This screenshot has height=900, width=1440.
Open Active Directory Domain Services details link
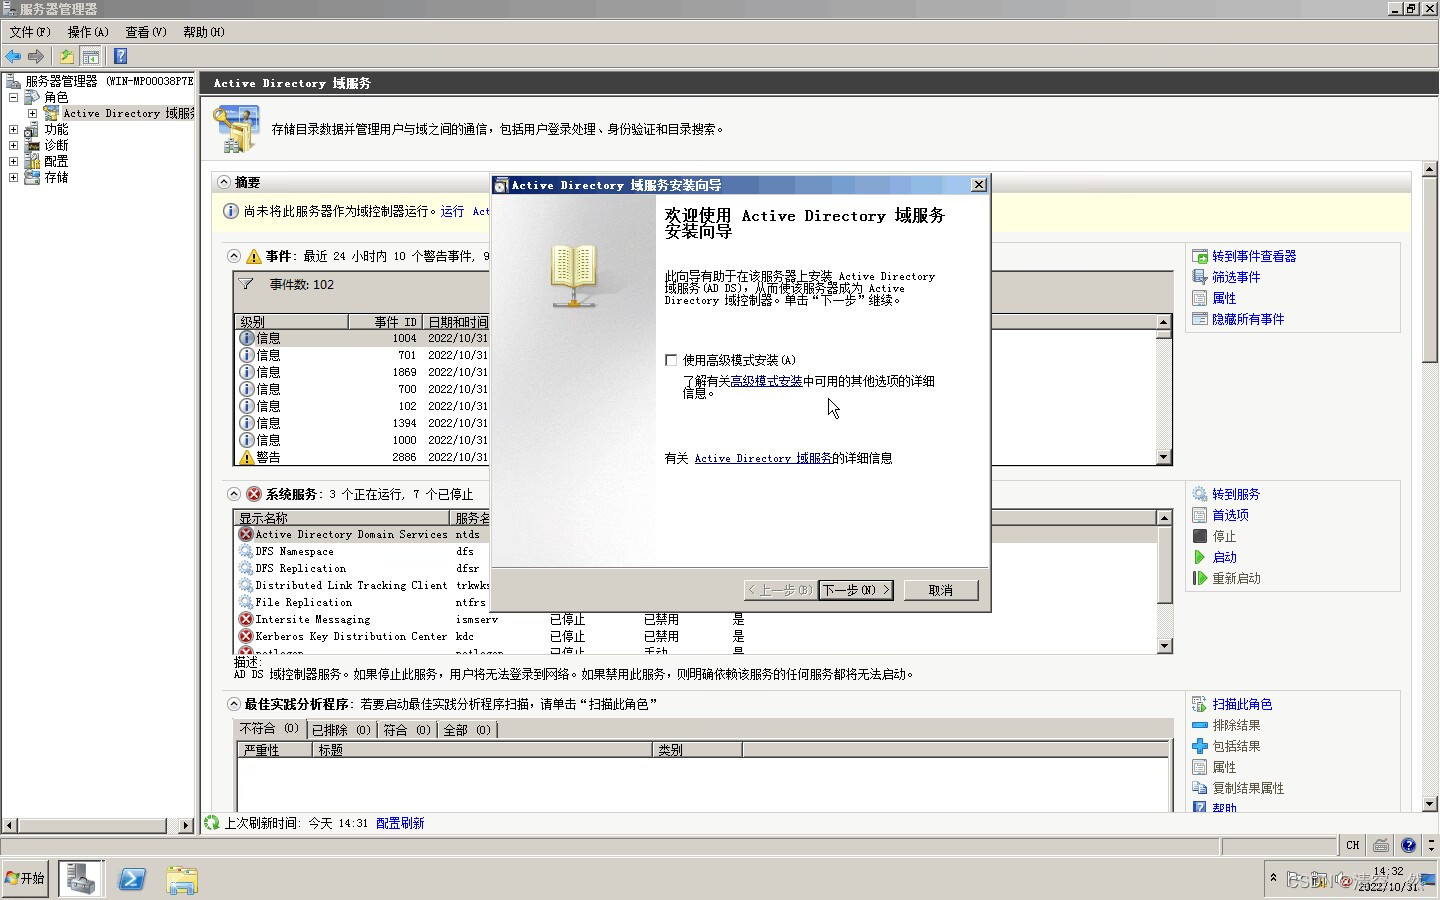pos(763,458)
